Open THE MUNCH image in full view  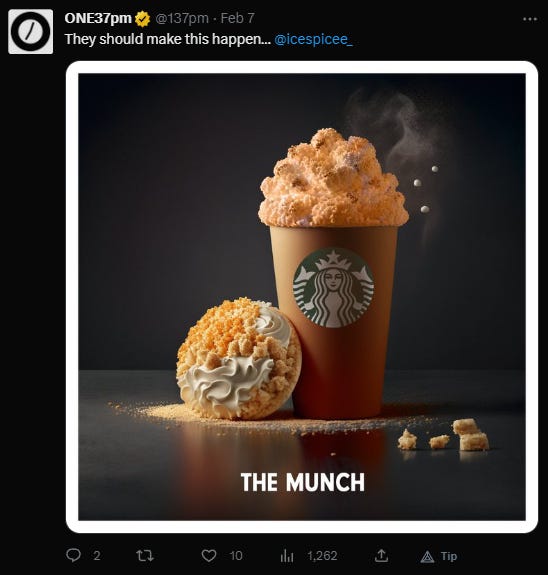coord(302,297)
